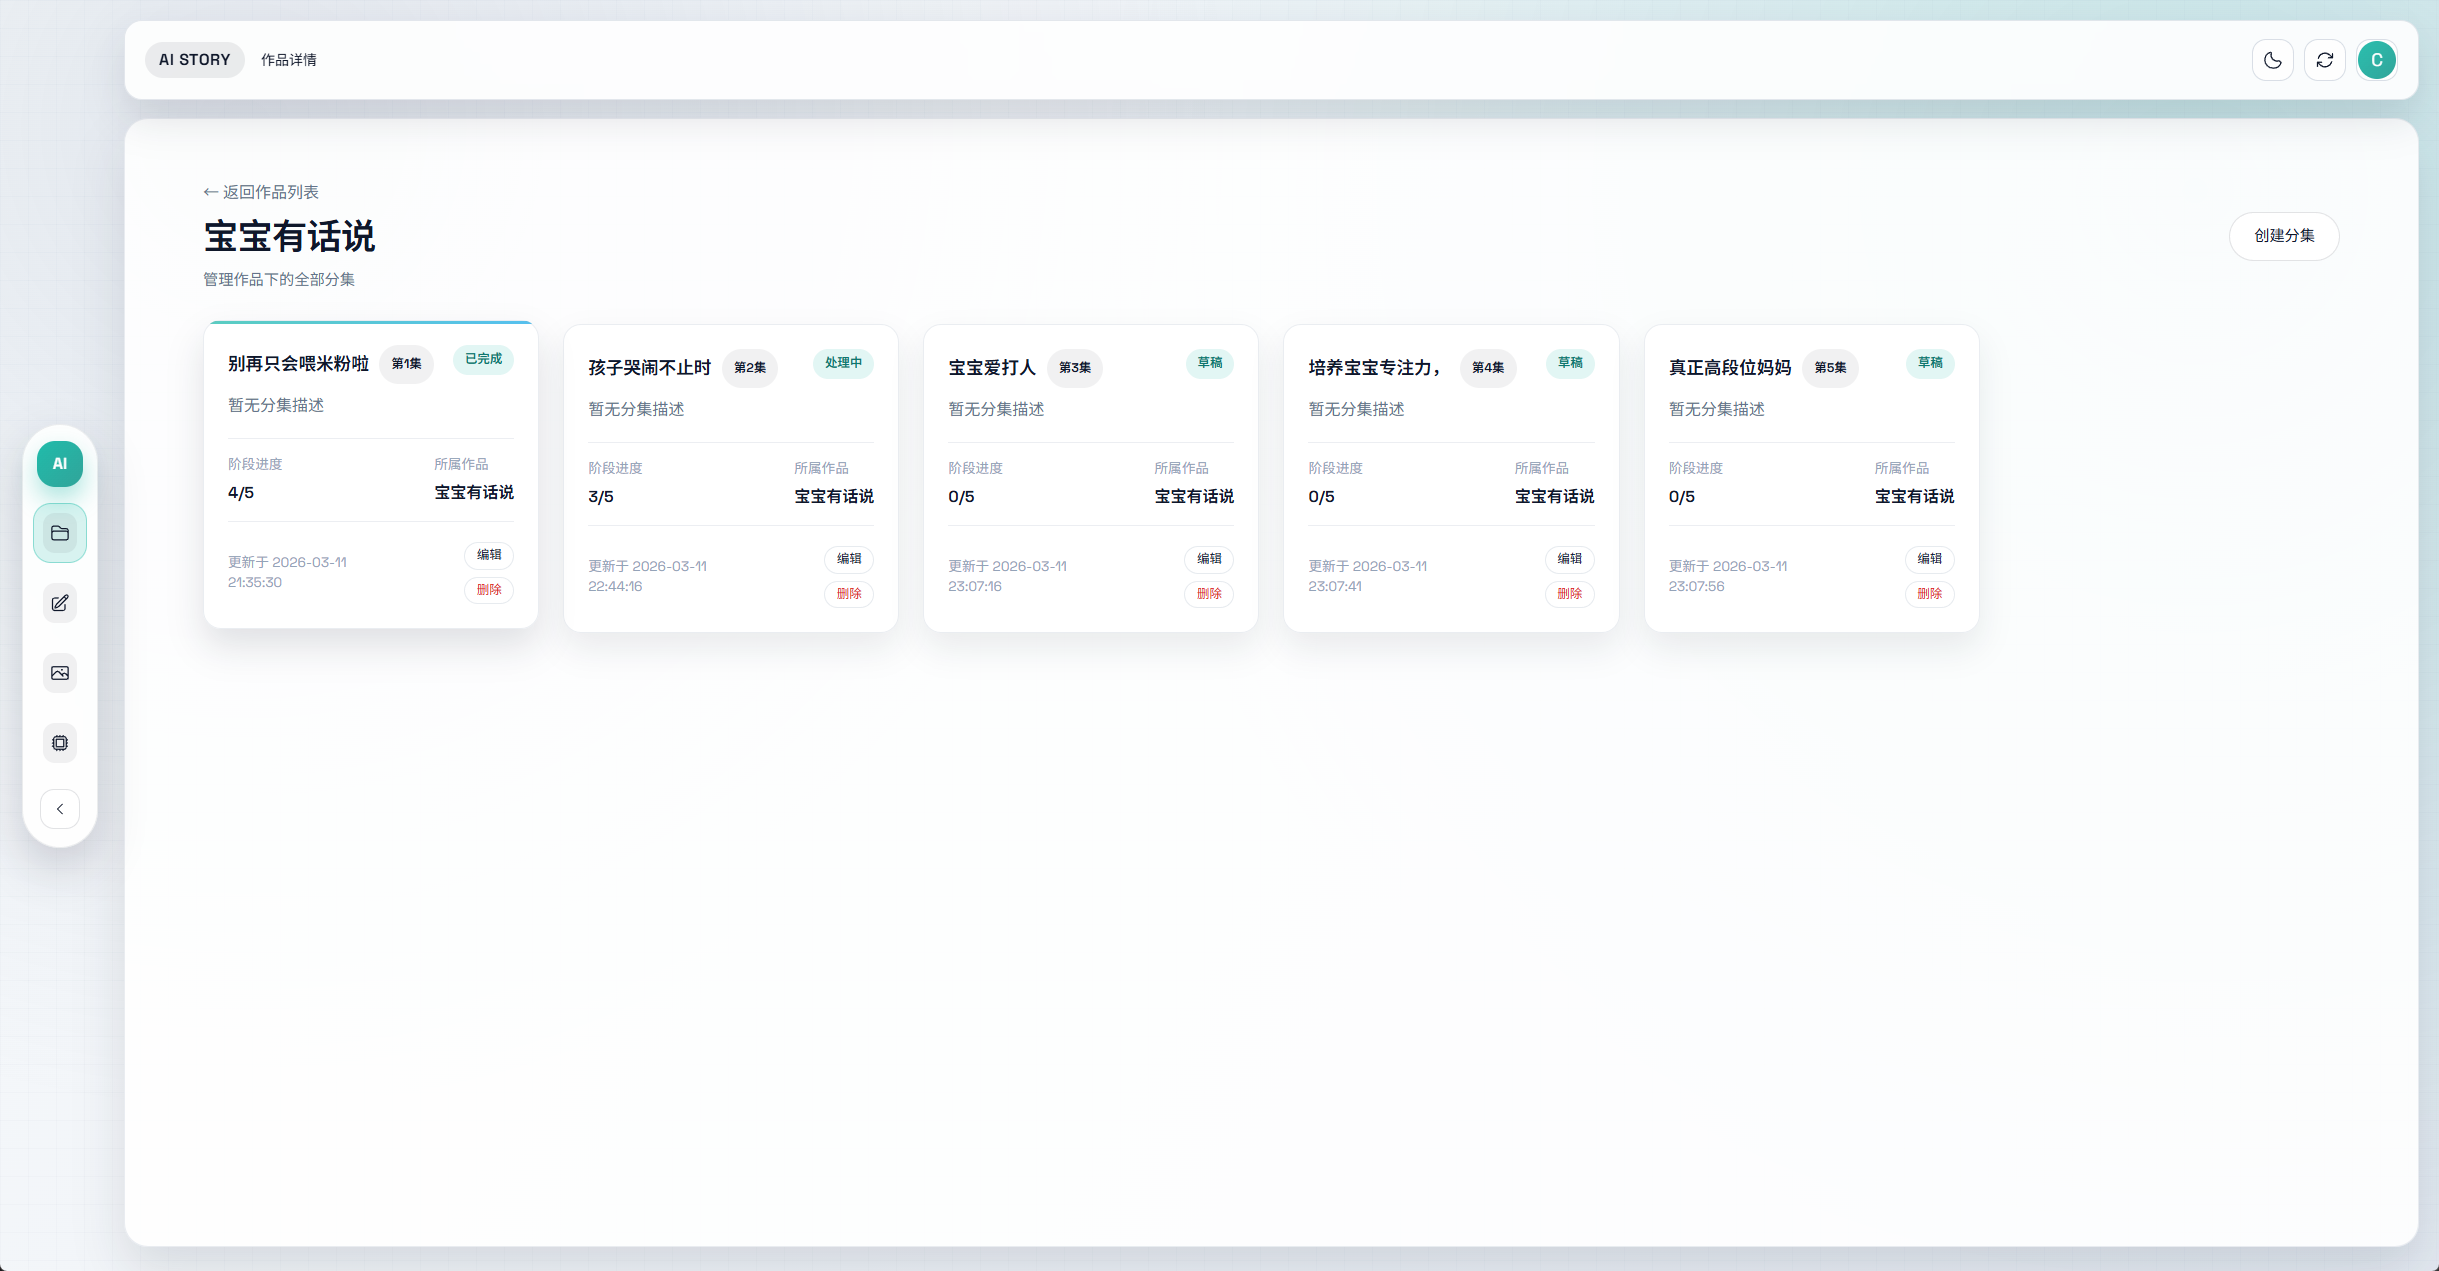This screenshot has width=2439, height=1271.
Task: Click the timestamp 23:07:41 on fourth card
Action: pos(1335,586)
